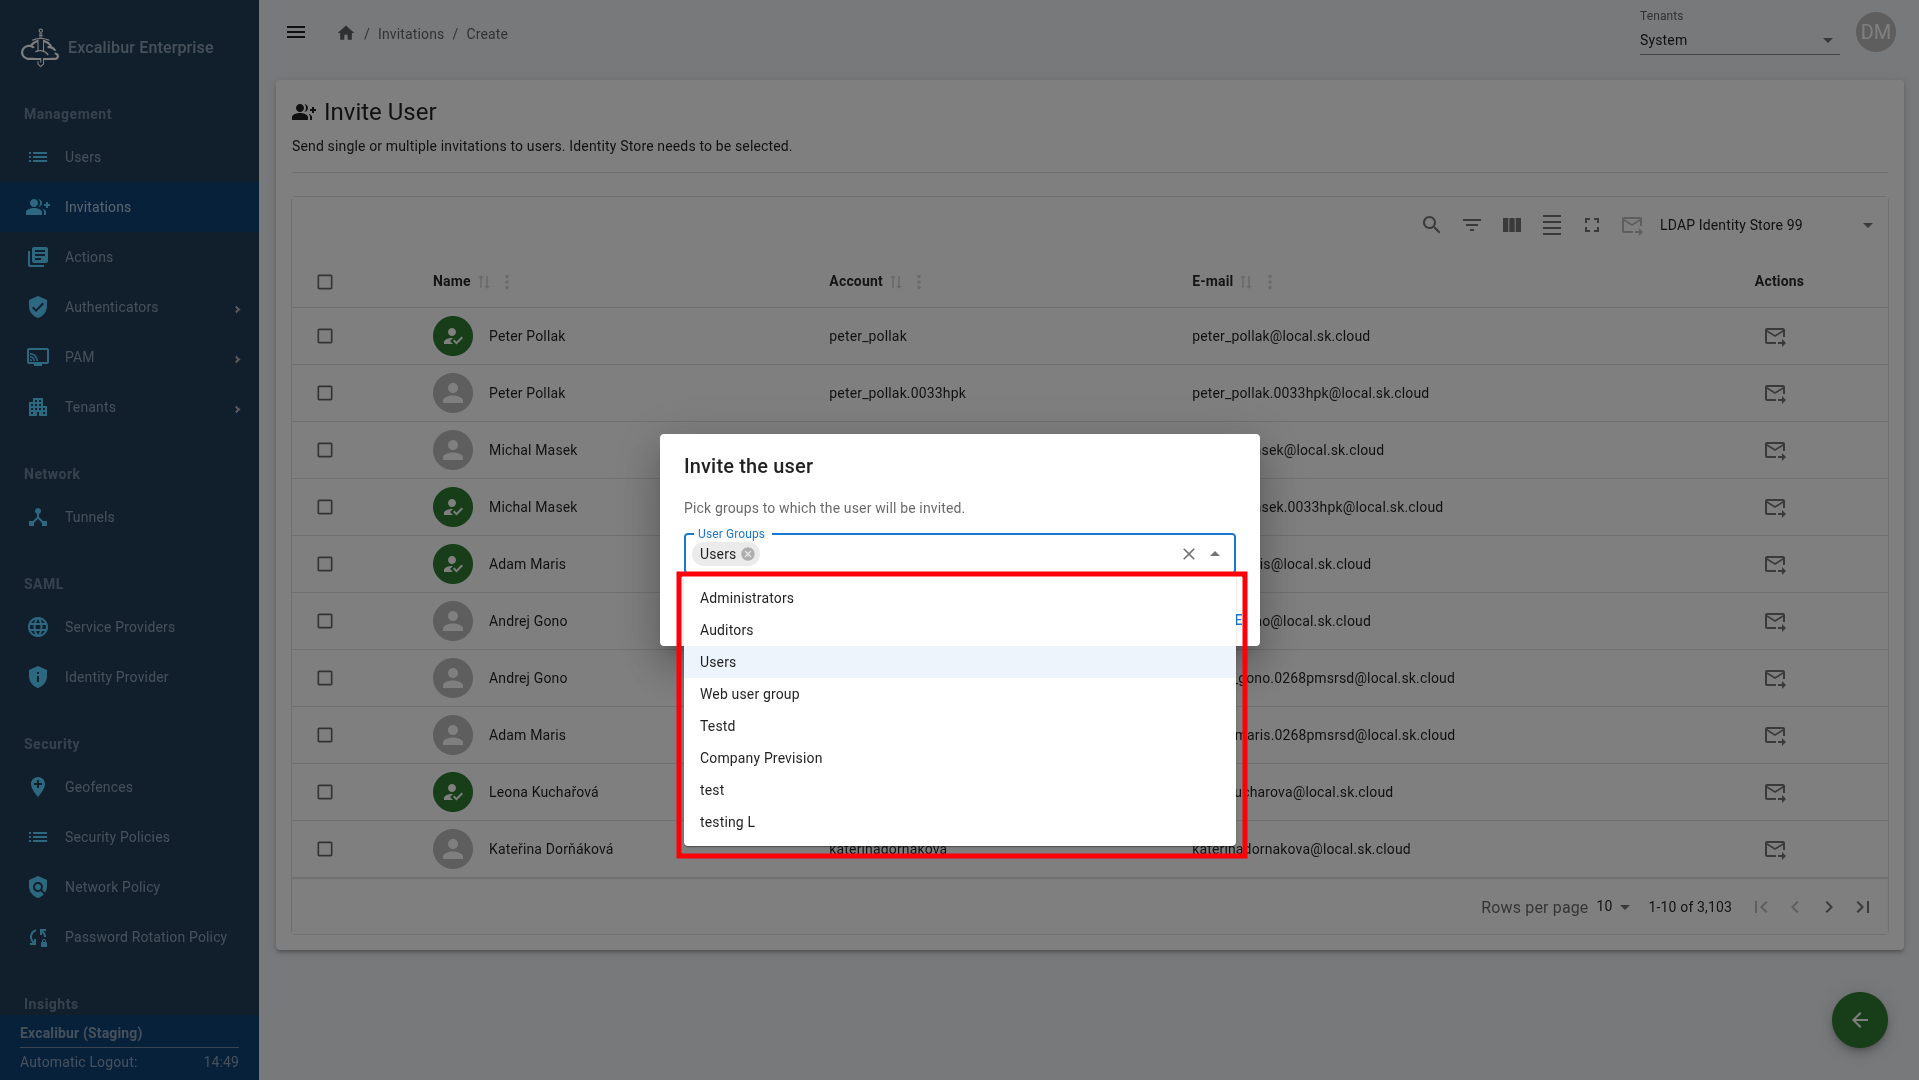Click the hamburger menu icon
Viewport: 1919px width, 1080px height.
click(296, 33)
